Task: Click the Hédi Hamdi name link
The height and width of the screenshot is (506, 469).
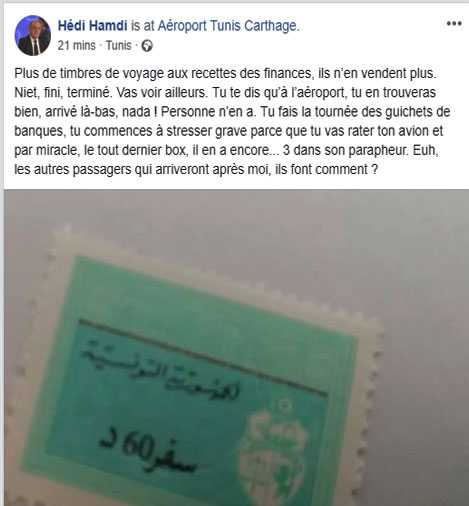Action: coord(92,26)
